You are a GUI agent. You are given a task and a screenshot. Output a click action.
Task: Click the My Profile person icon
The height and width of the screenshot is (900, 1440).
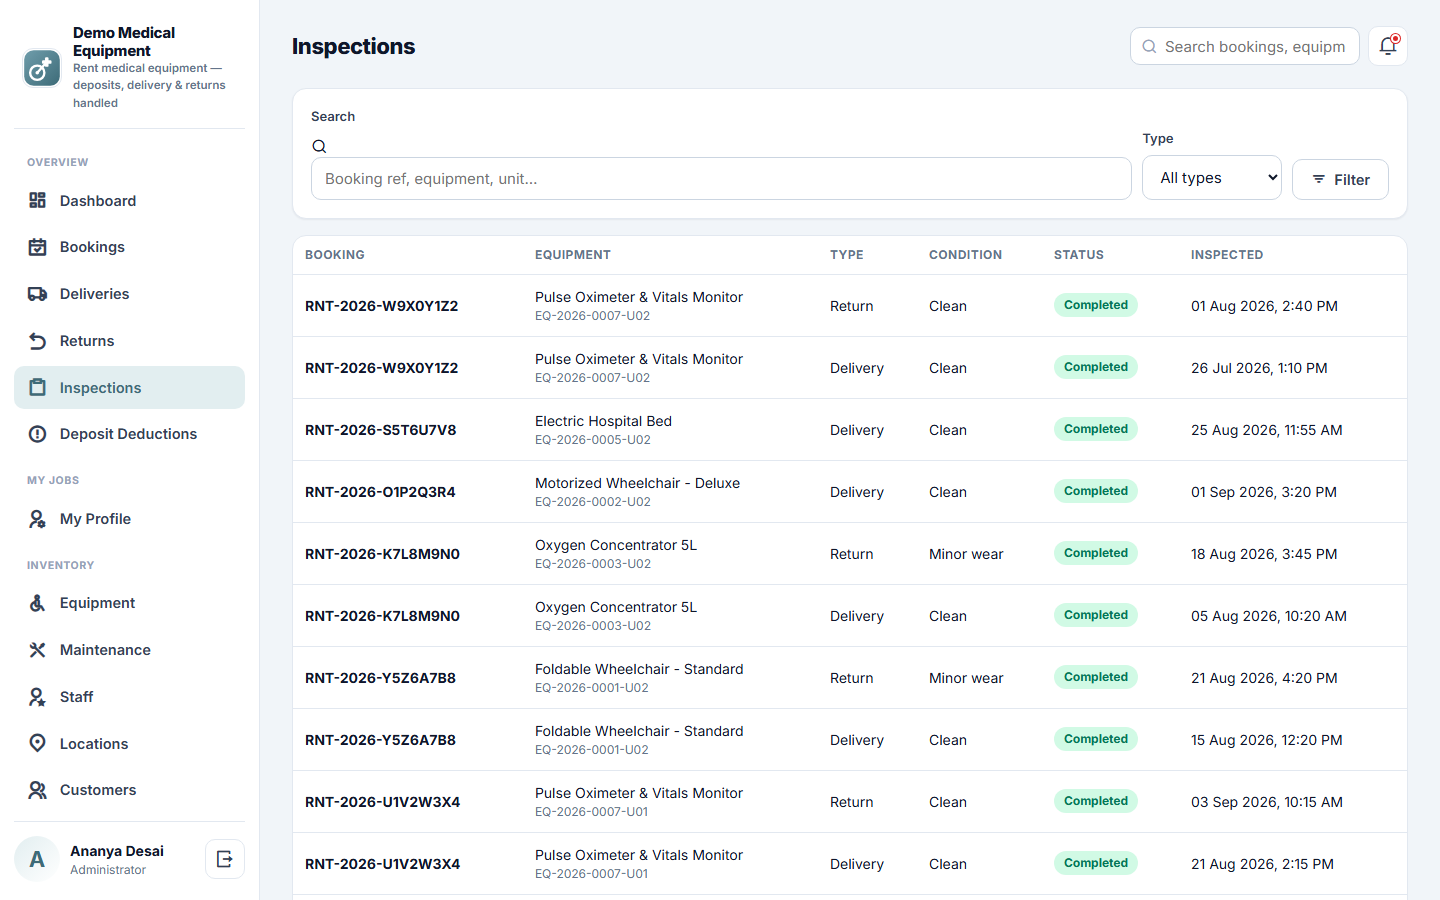click(37, 519)
